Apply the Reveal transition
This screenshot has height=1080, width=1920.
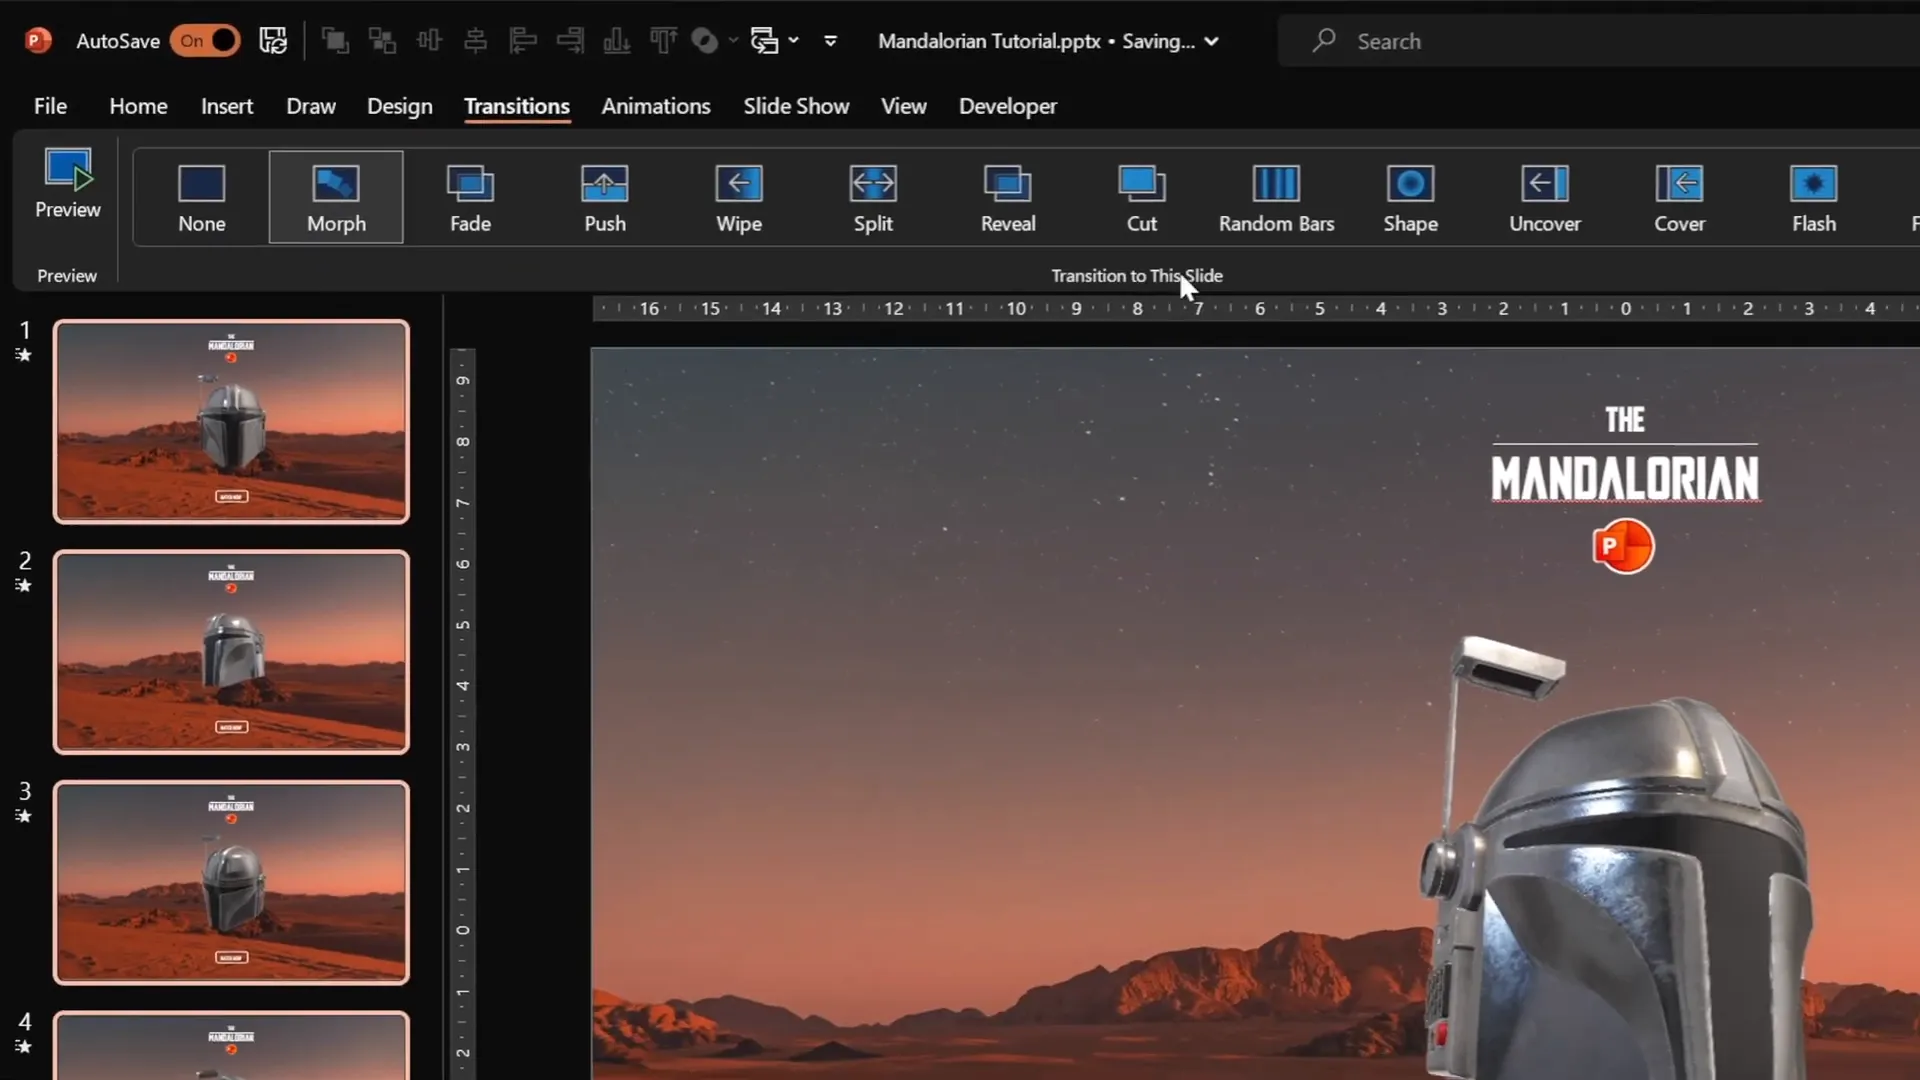[1008, 198]
